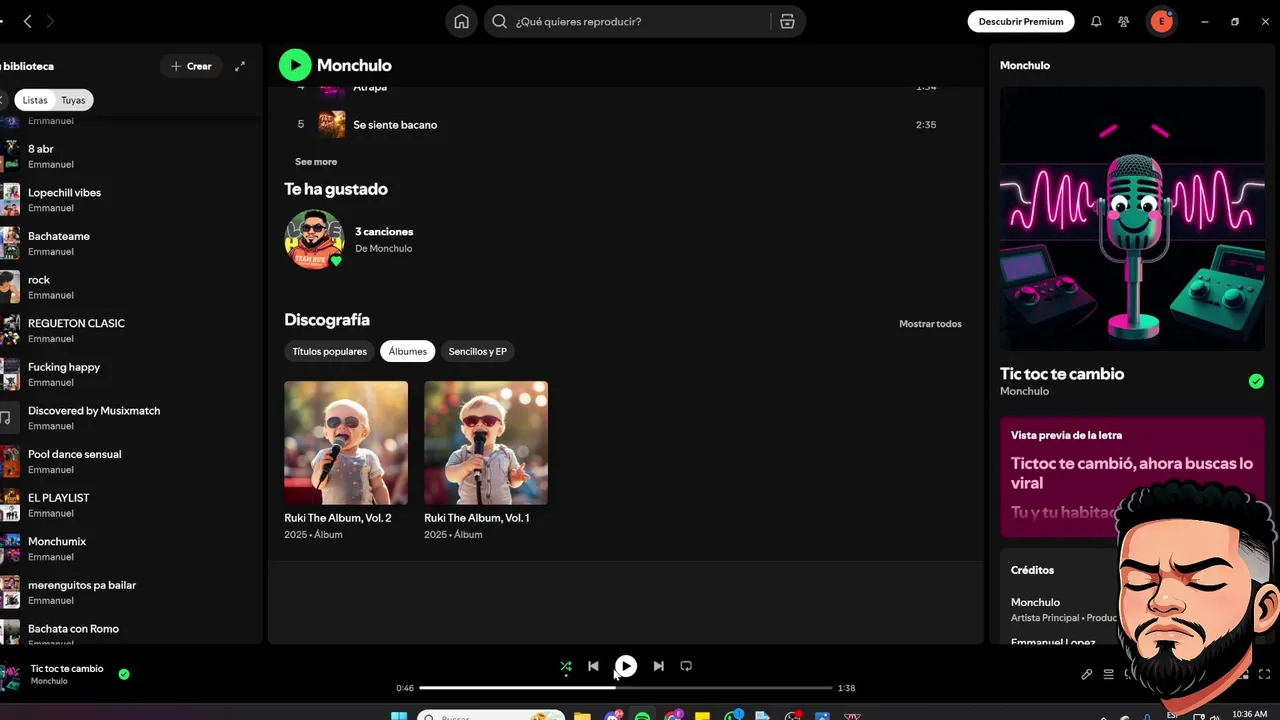The width and height of the screenshot is (1280, 720).
Task: Toggle liked check in now-playing bar
Action: coord(124,674)
